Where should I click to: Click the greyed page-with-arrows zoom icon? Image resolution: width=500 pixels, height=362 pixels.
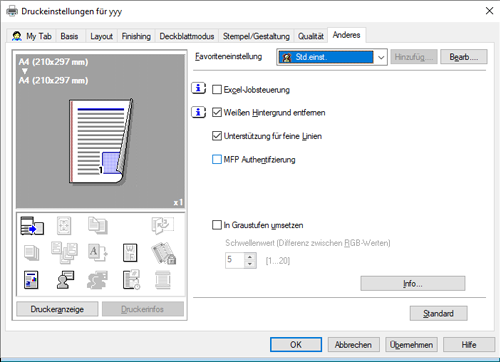[64, 226]
